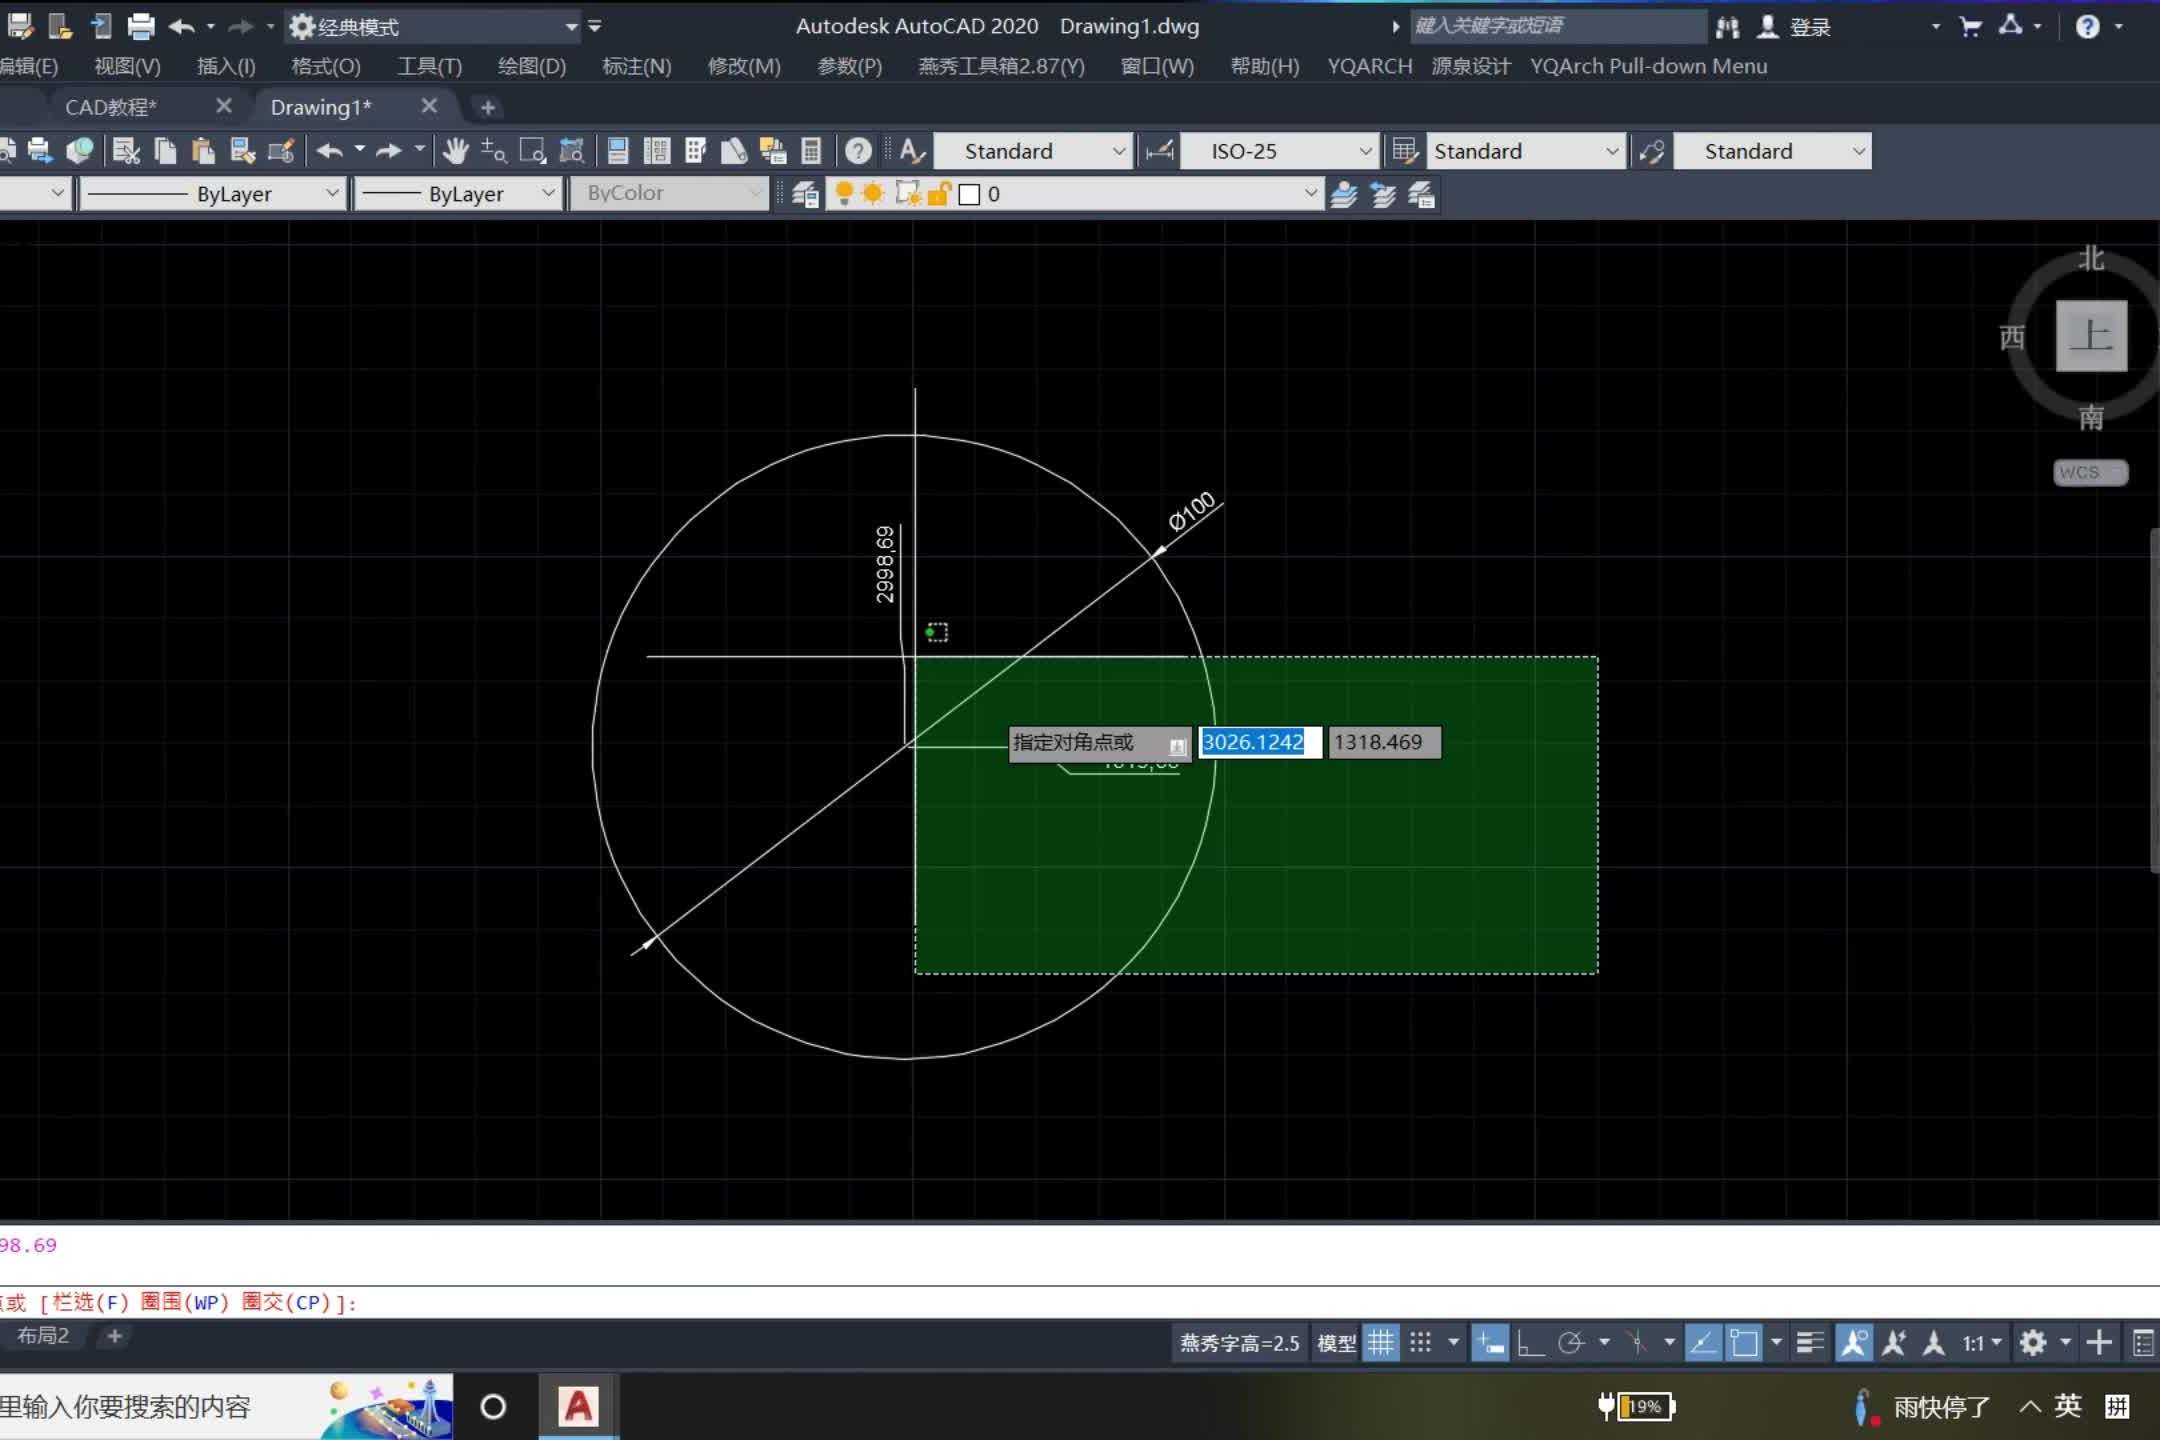Click the Layer States Manager icon

click(1422, 194)
